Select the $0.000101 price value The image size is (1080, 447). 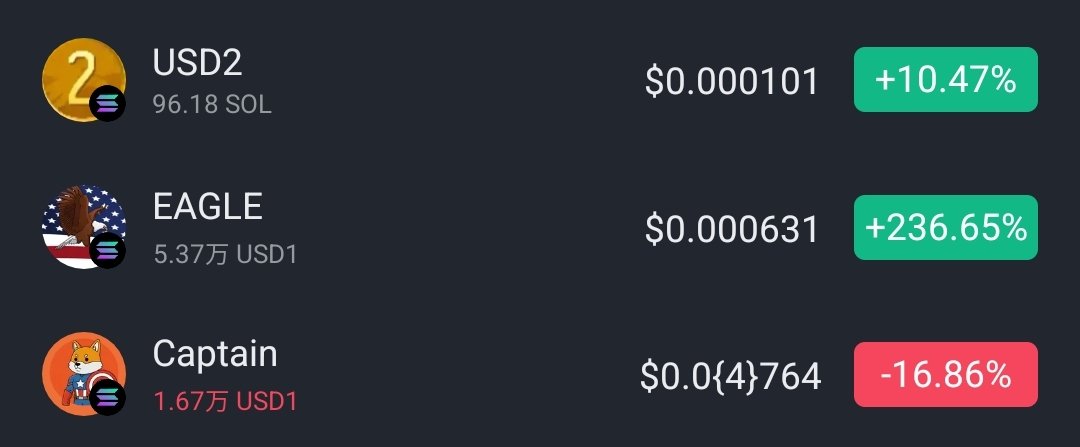click(x=731, y=81)
